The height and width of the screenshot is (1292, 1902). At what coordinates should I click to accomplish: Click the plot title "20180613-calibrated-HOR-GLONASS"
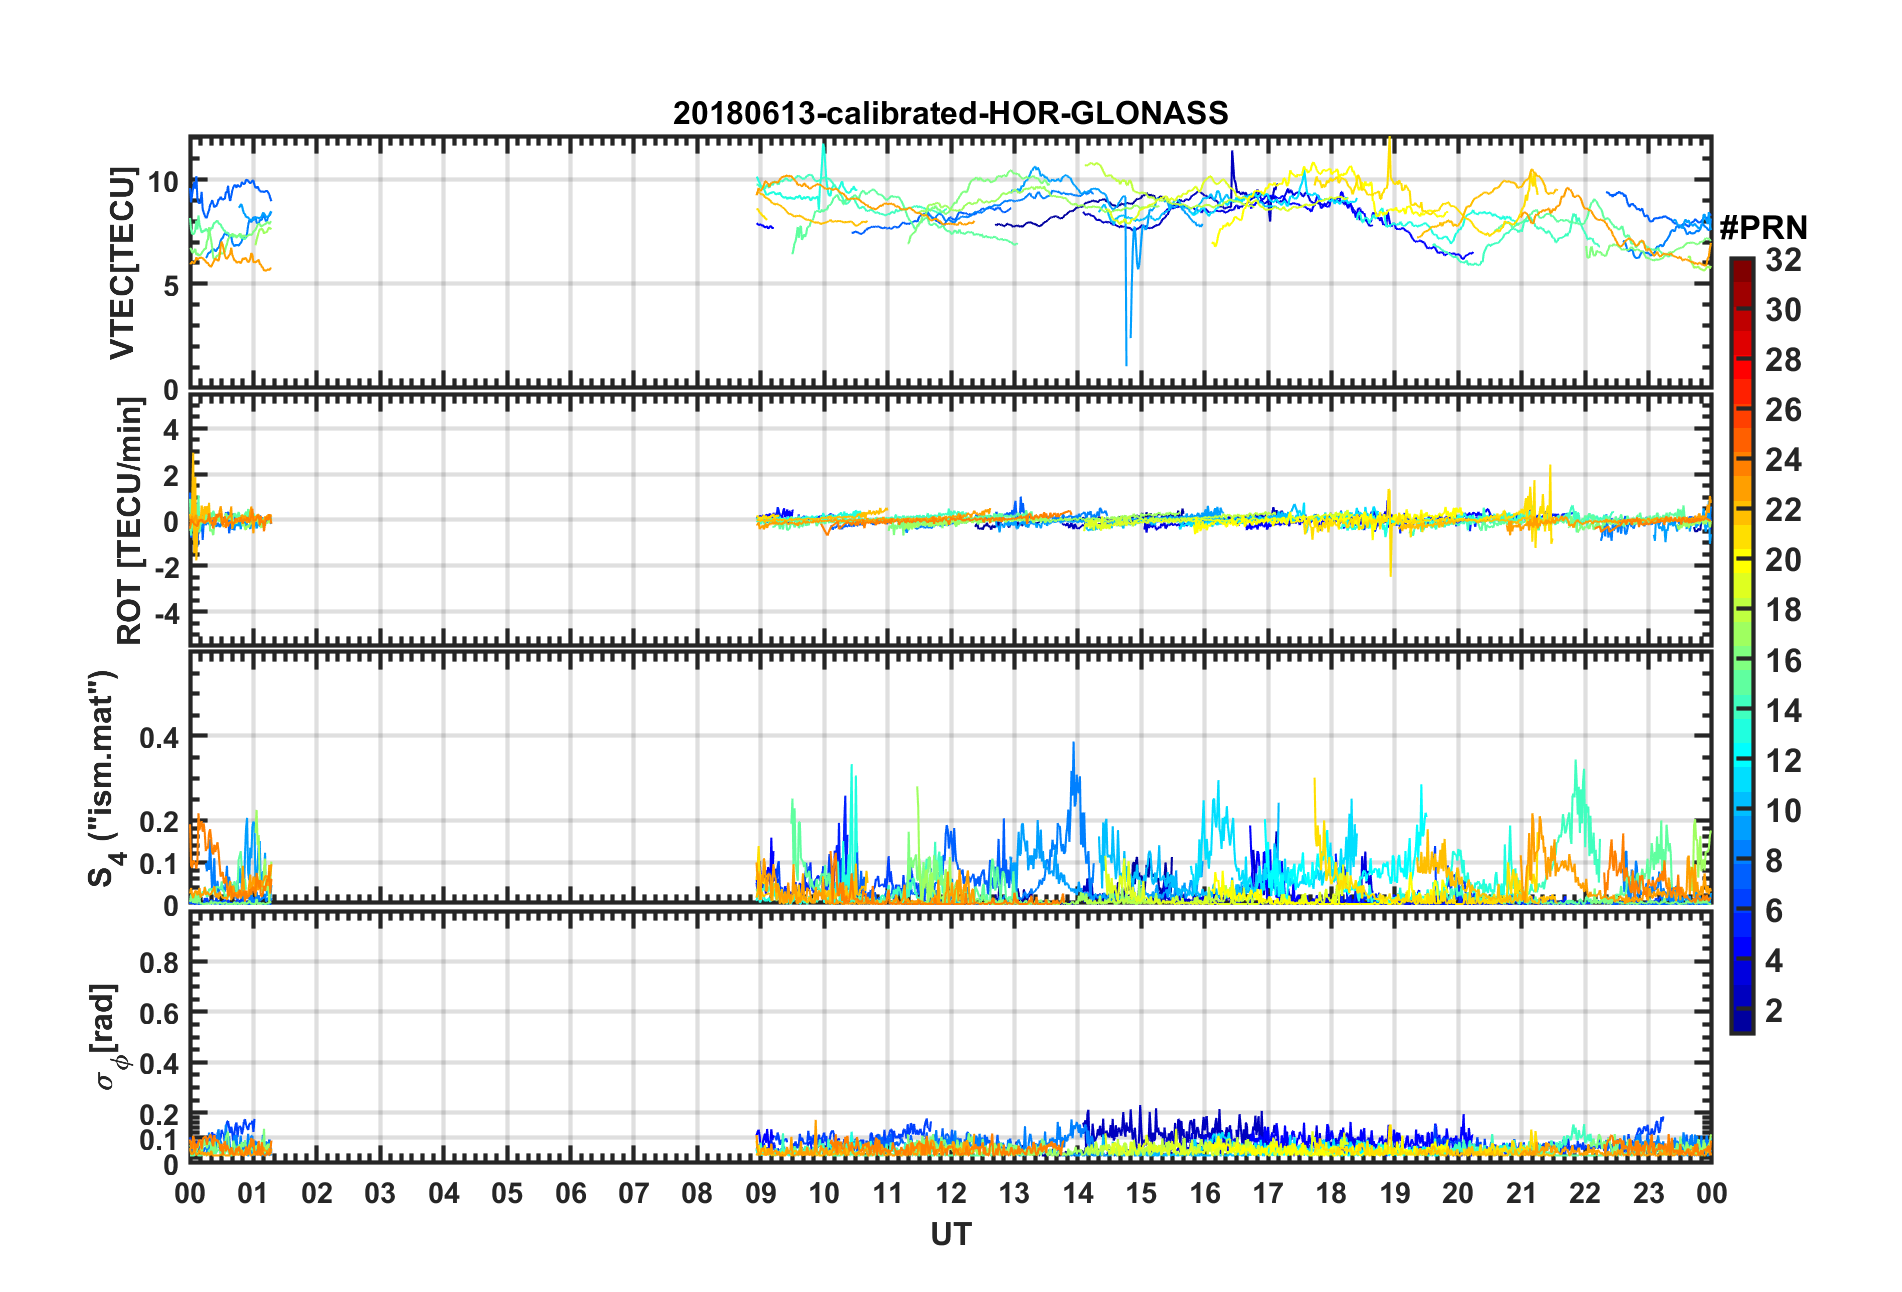[x=950, y=113]
